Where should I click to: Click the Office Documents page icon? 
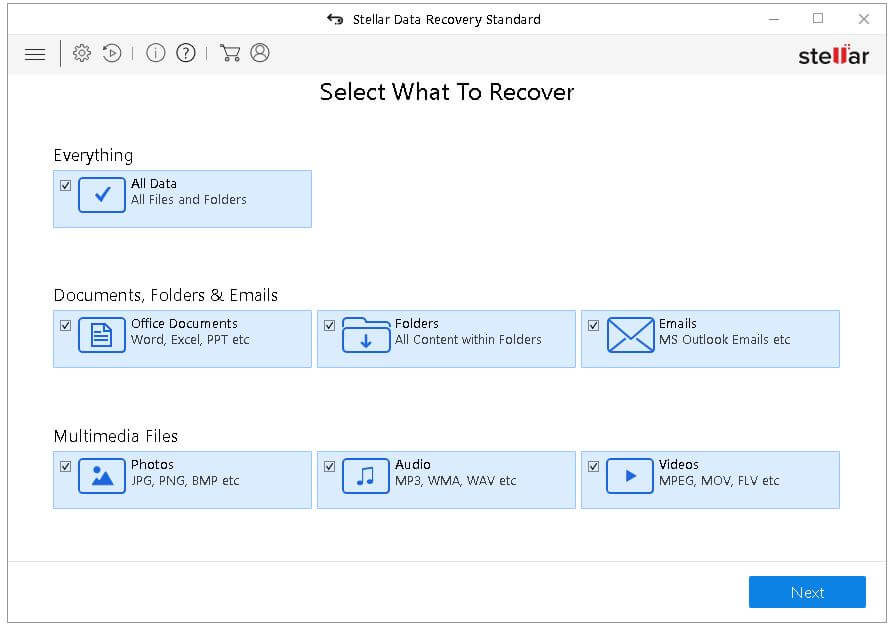click(102, 335)
